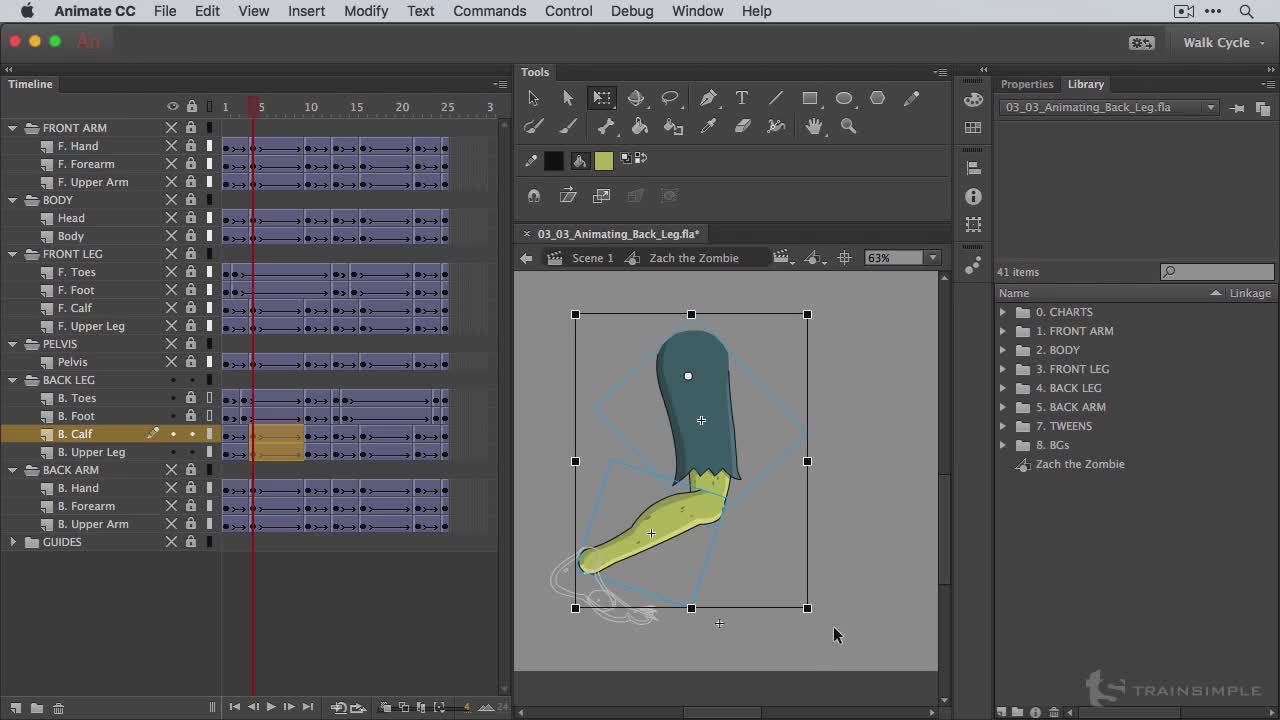
Task: Toggle outline mode for F. Foot layer
Action: pos(210,290)
